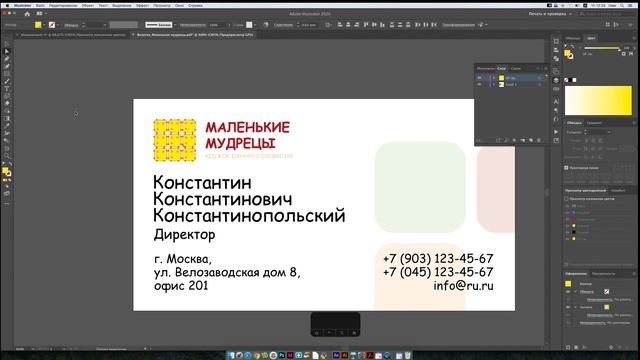Switch to the inactive first document tab
The height and width of the screenshot is (360, 640).
point(73,35)
